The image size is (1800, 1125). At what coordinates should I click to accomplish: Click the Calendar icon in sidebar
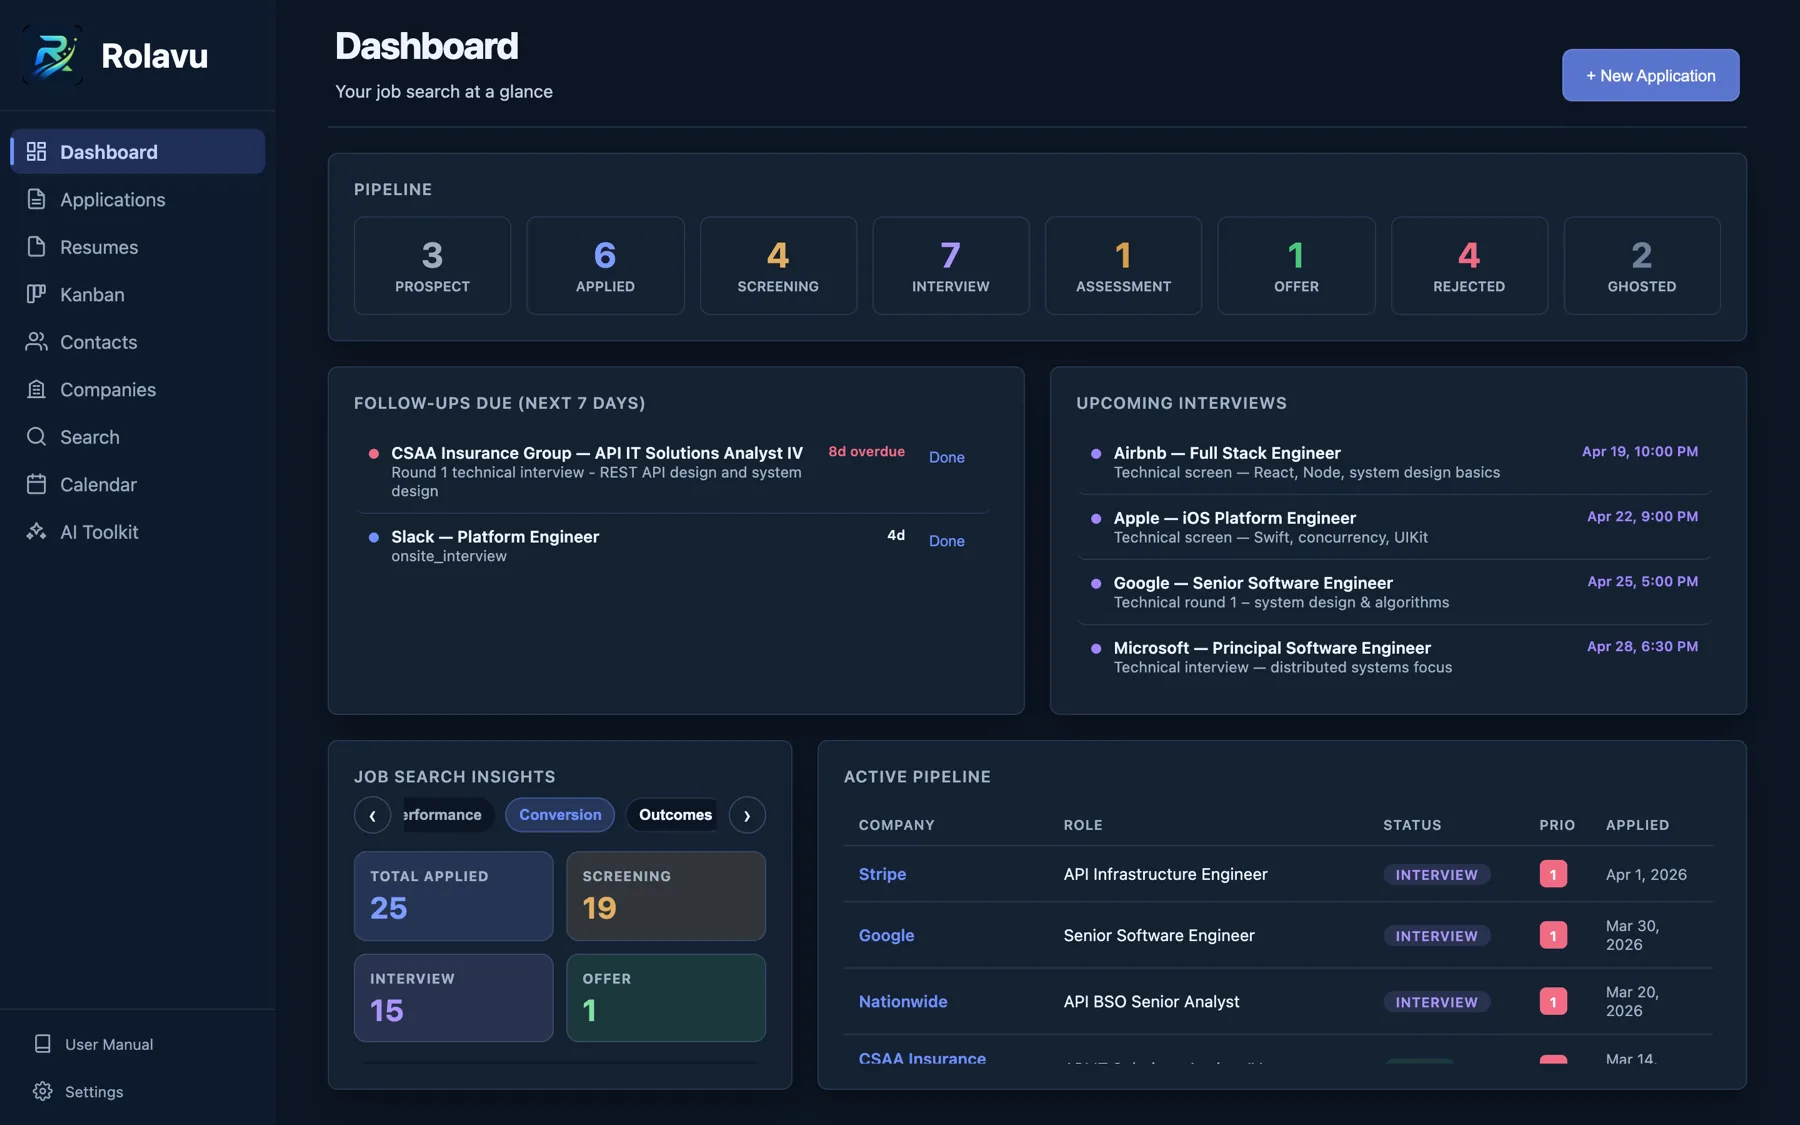click(x=36, y=484)
